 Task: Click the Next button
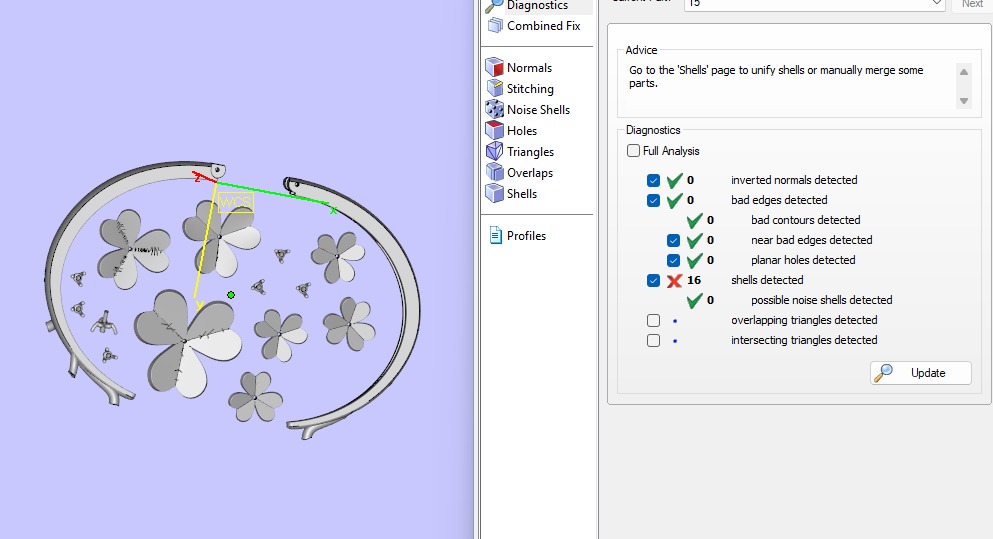coord(972,4)
